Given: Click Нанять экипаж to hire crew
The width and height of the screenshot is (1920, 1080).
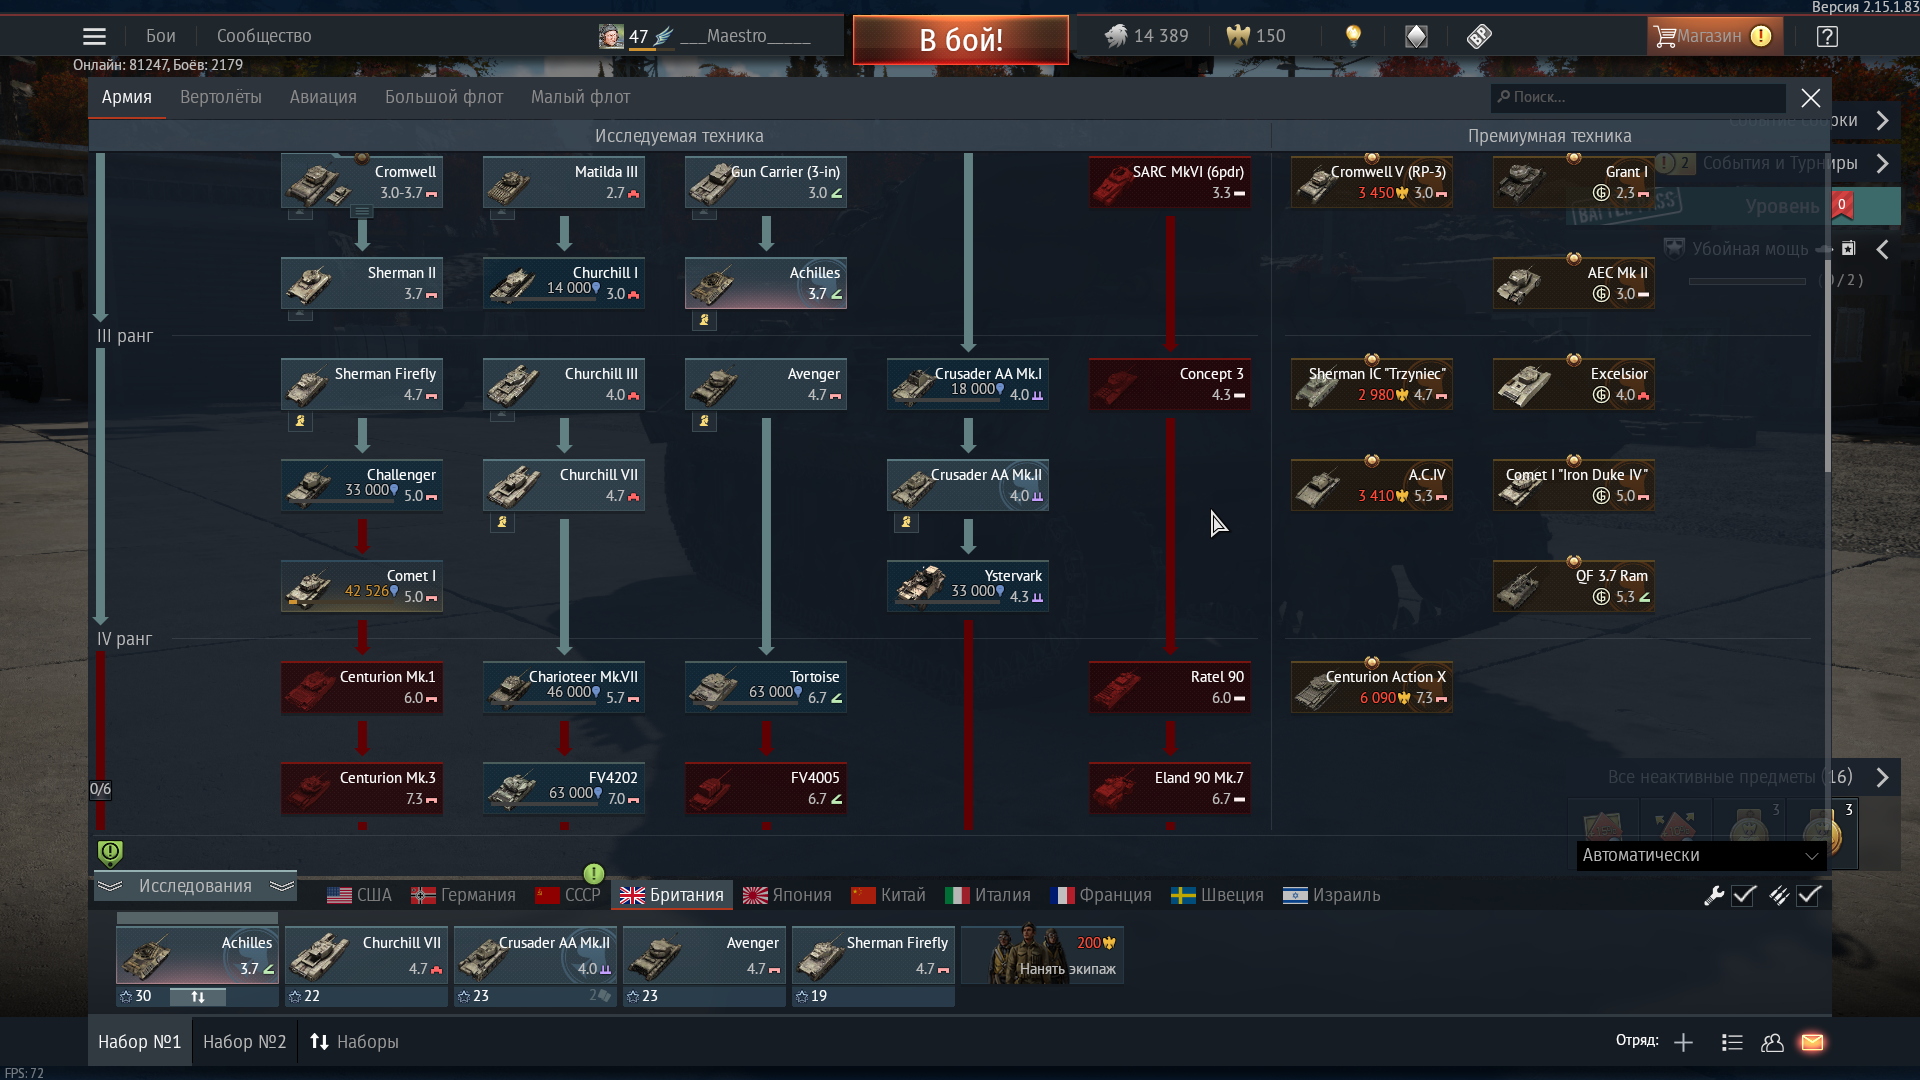Looking at the screenshot, I should [1042, 955].
